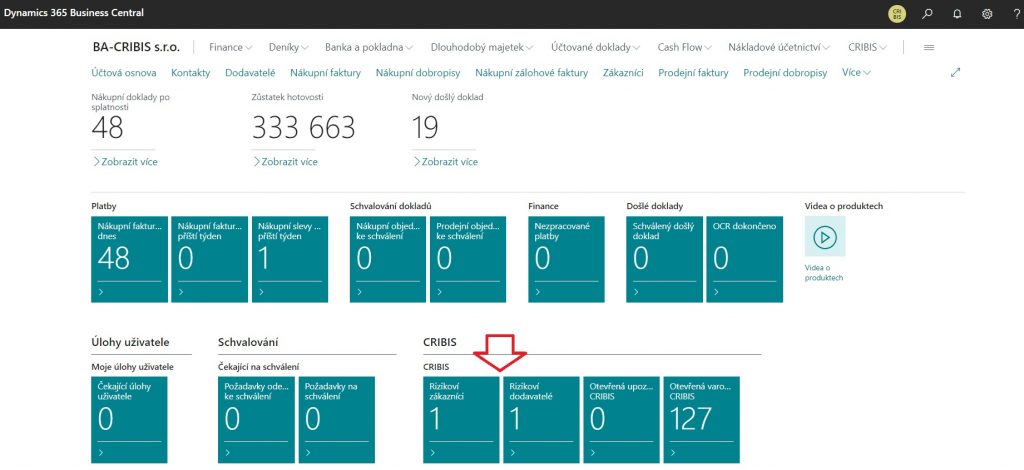Viewport: 1024px width, 470px height.
Task: Open the Nezpracované platby tile
Action: click(x=566, y=259)
